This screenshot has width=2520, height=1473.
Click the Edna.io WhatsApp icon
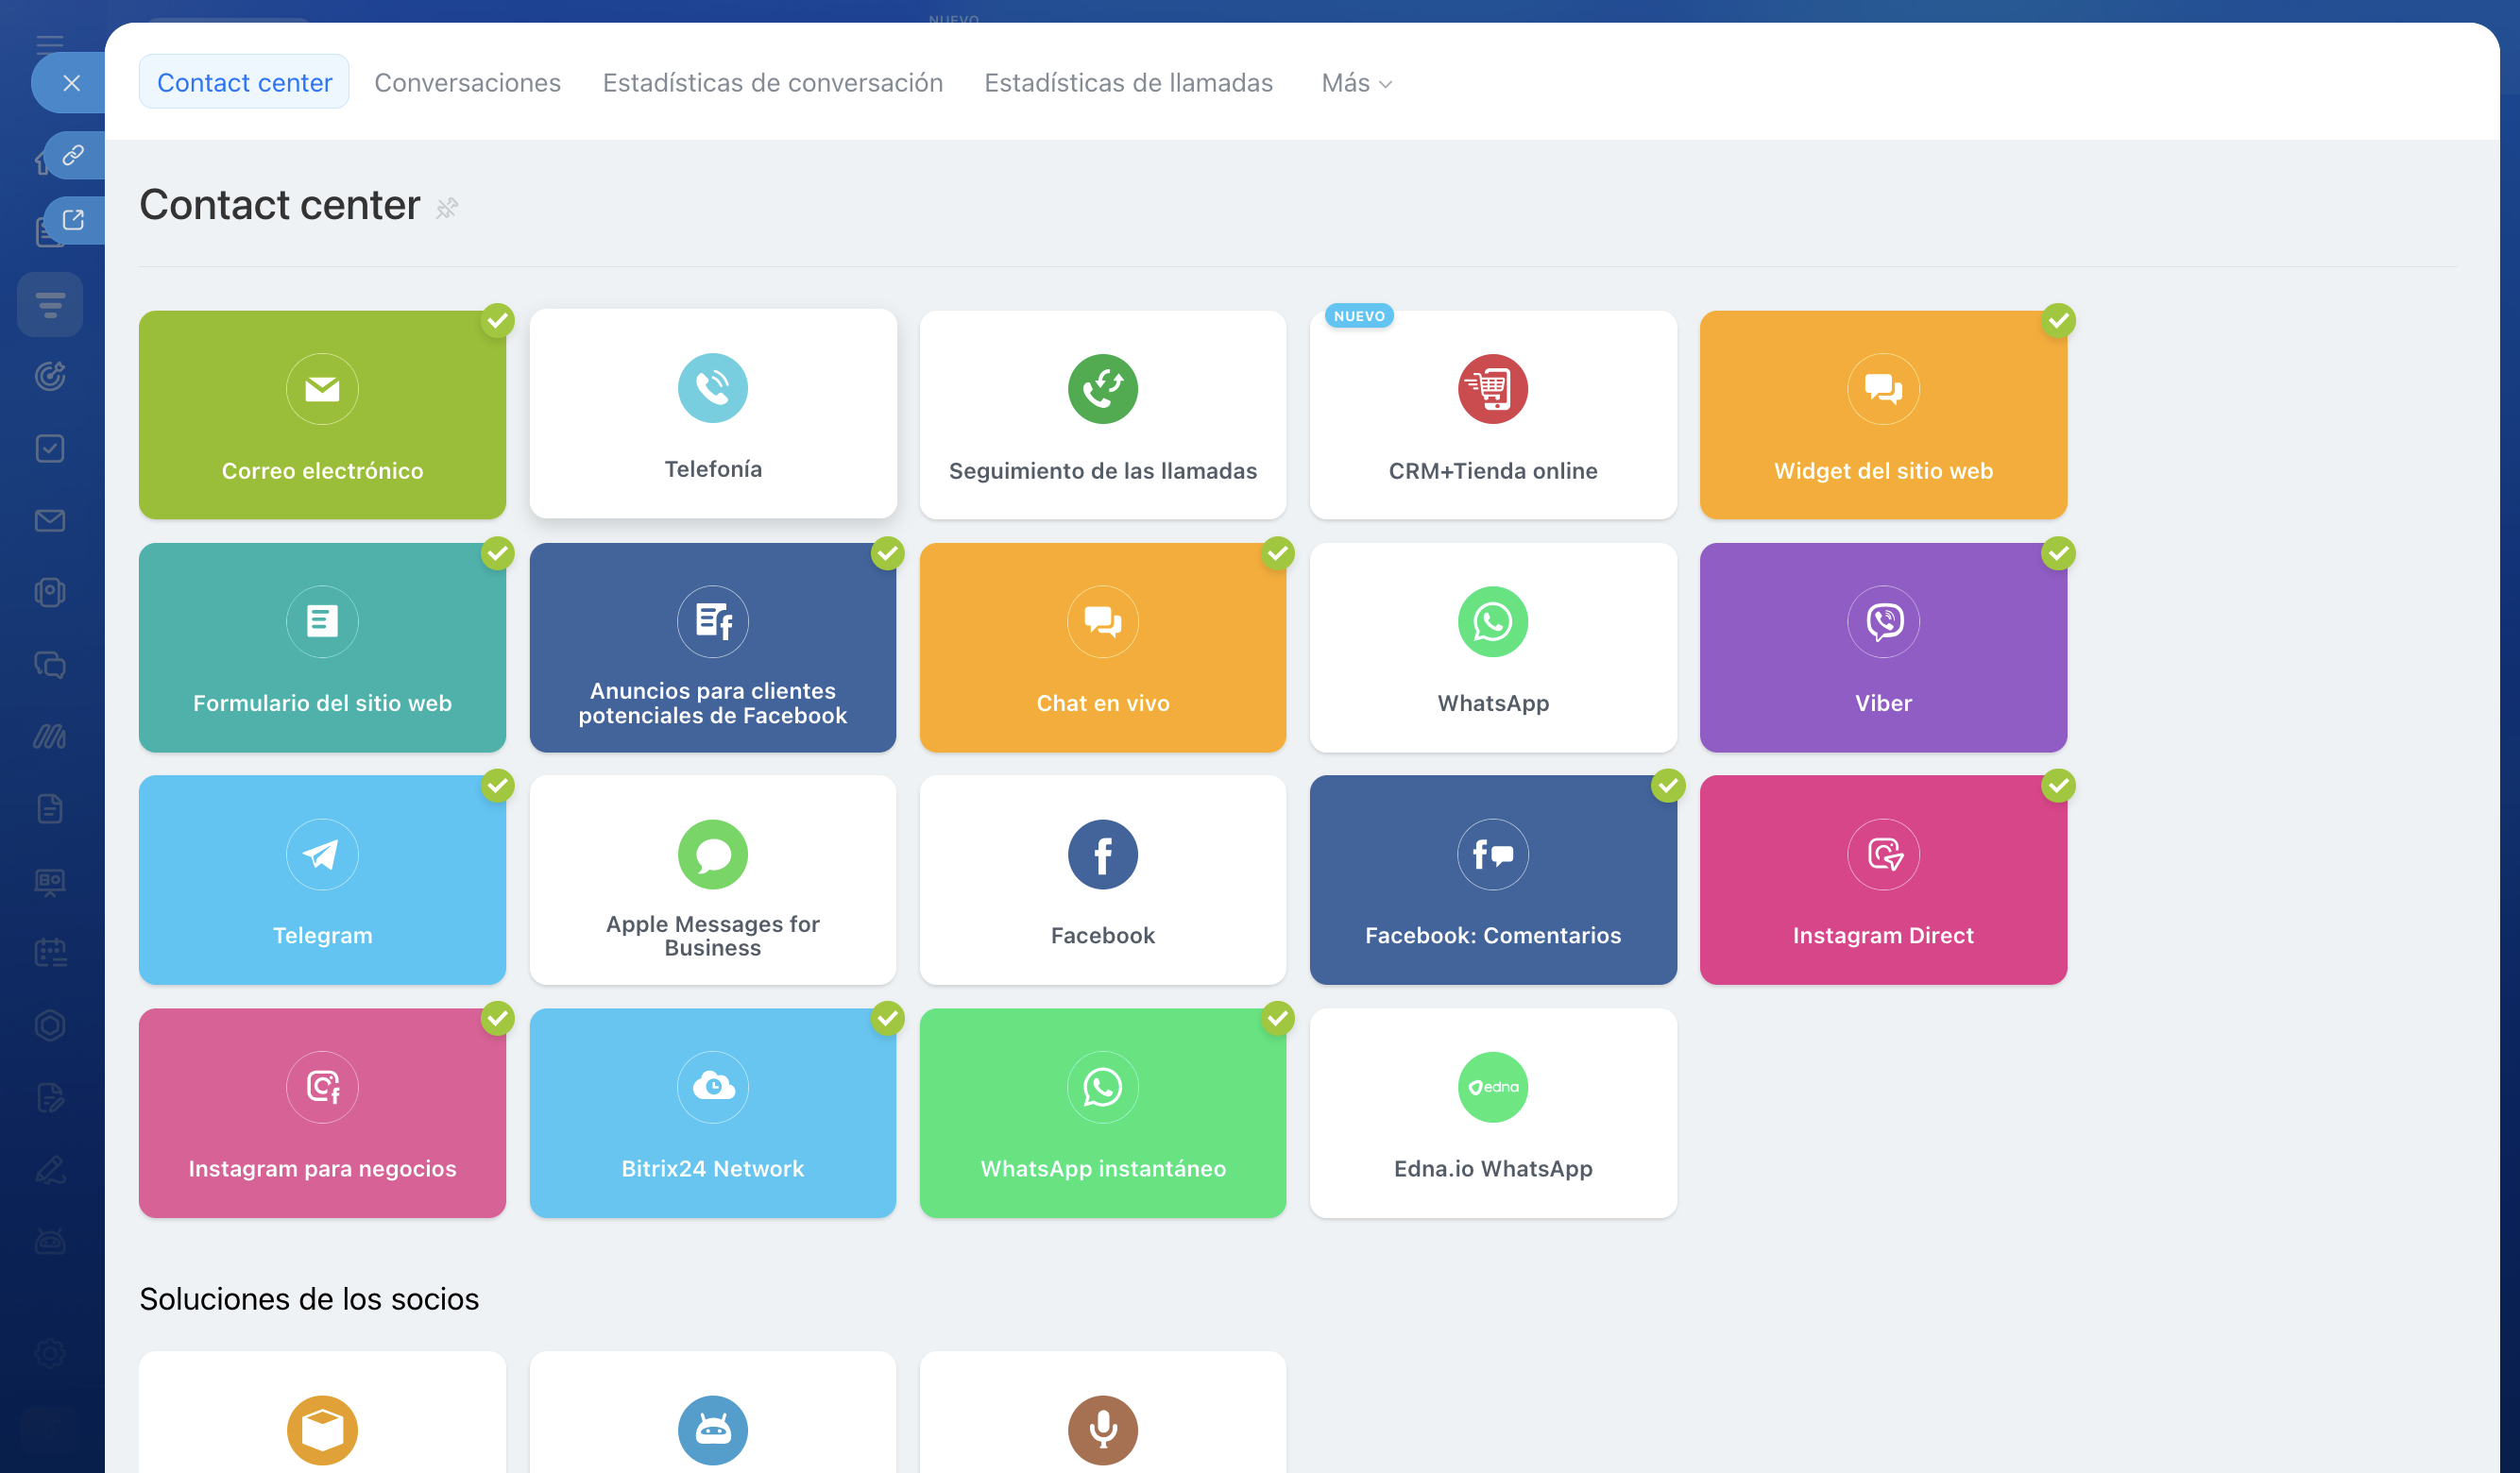[1492, 1086]
